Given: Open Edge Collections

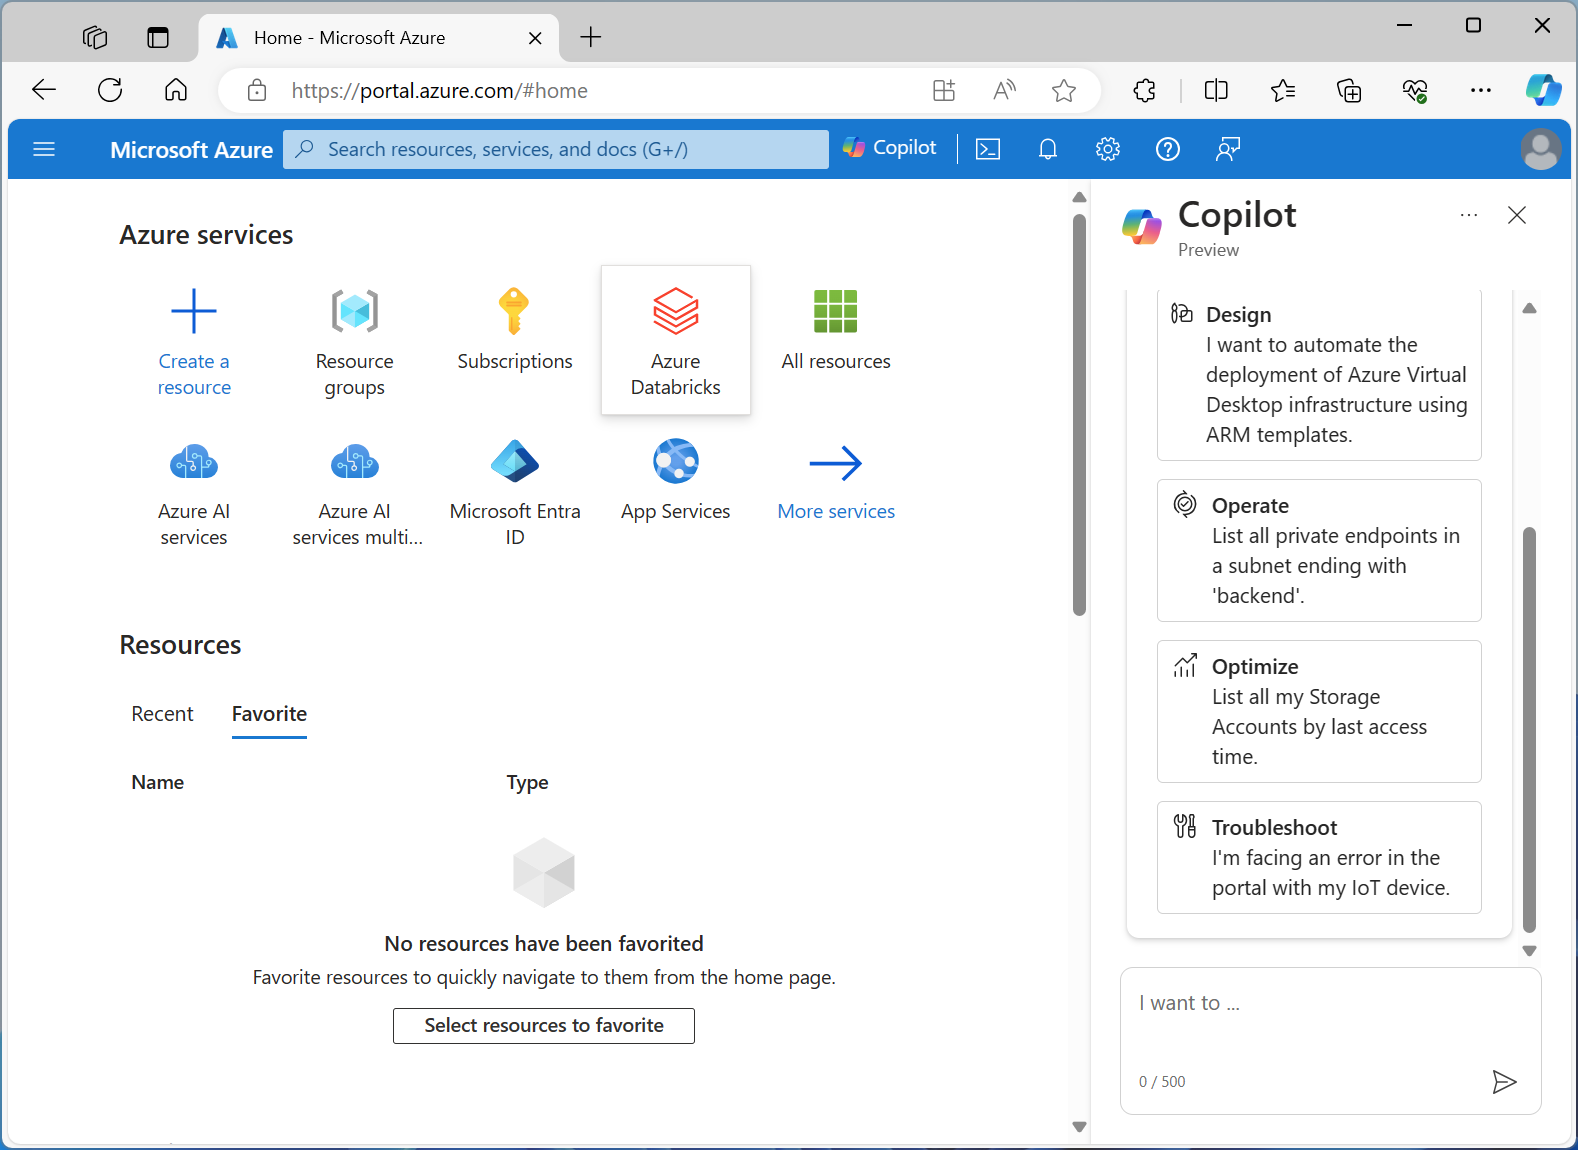Looking at the screenshot, I should coord(1349,90).
